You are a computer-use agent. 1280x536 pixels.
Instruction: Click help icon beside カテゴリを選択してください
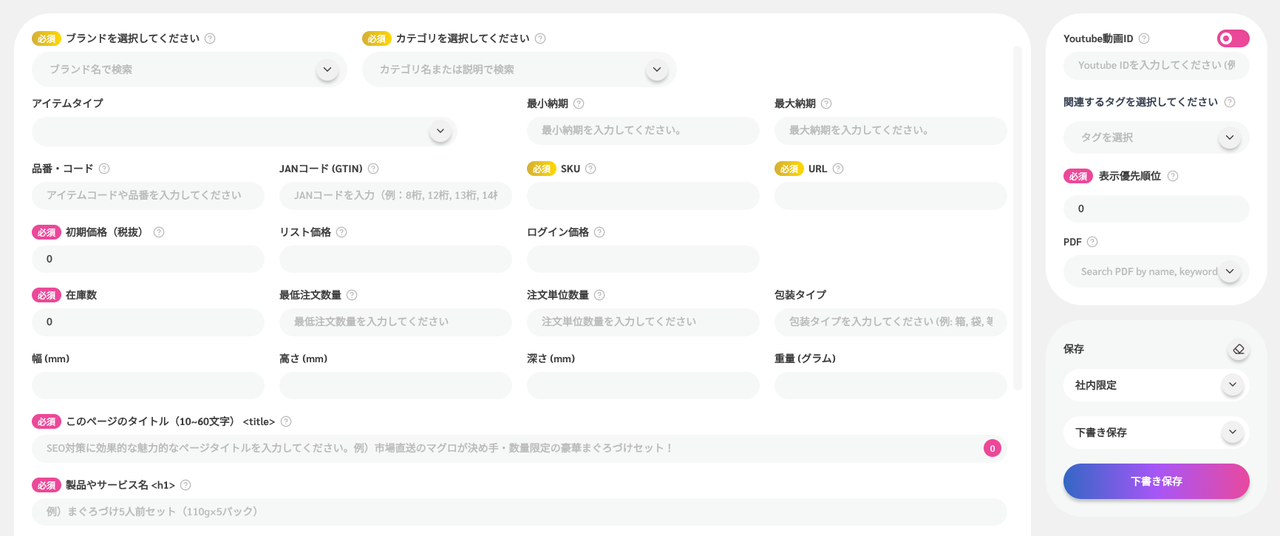tap(540, 39)
